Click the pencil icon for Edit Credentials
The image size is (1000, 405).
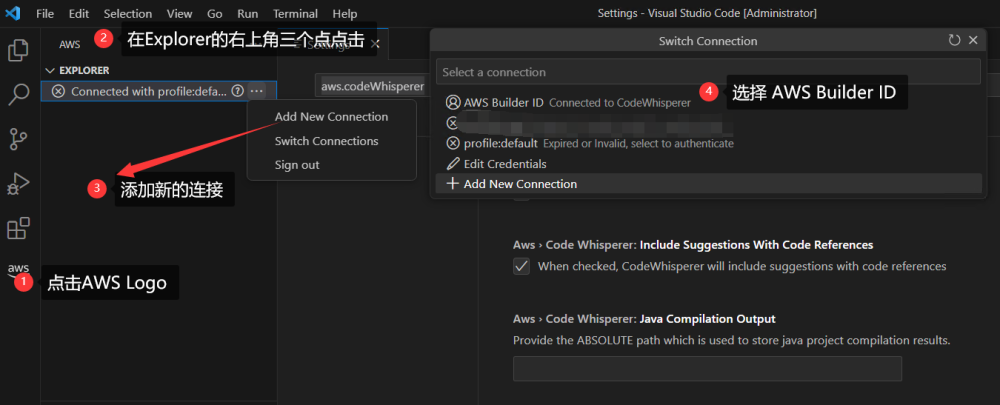click(x=453, y=164)
